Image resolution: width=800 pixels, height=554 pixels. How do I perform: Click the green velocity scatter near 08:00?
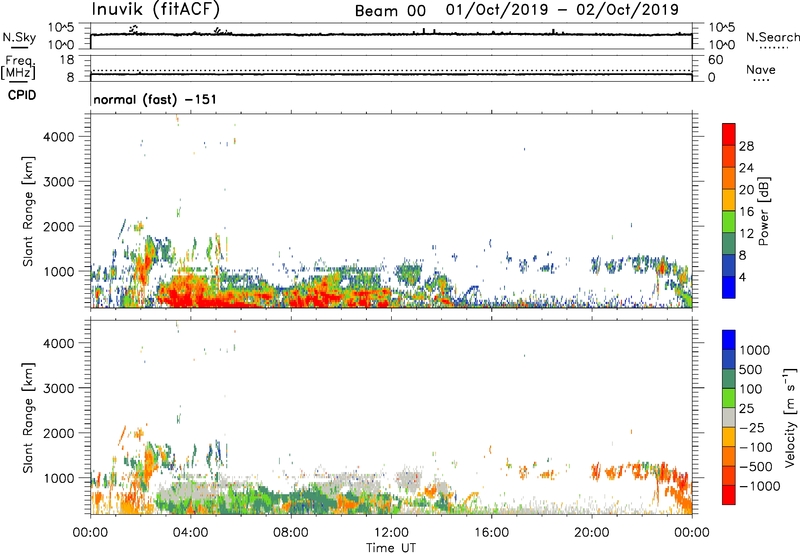click(x=301, y=500)
